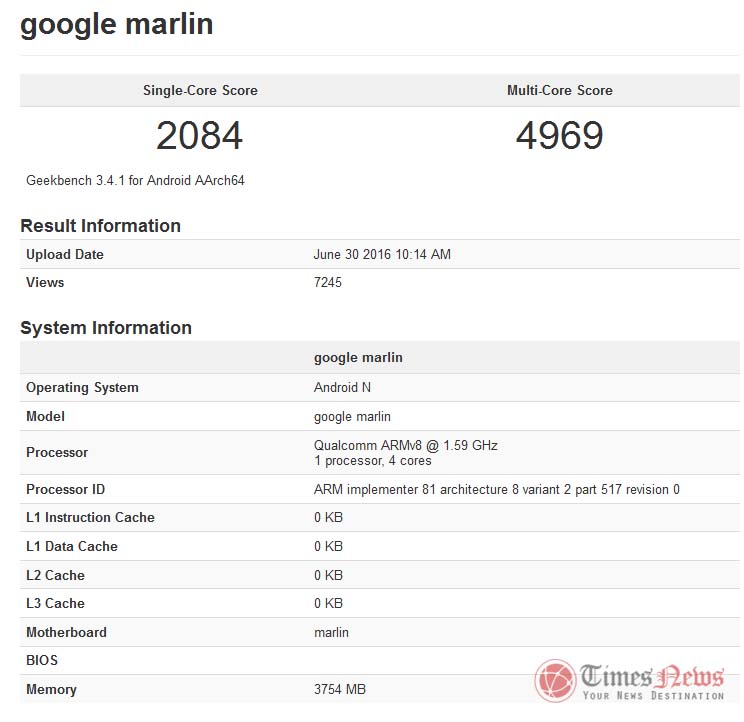Image resolution: width=744 pixels, height=722 pixels.
Task: Click the Model row value google marlin
Action: coord(352,416)
